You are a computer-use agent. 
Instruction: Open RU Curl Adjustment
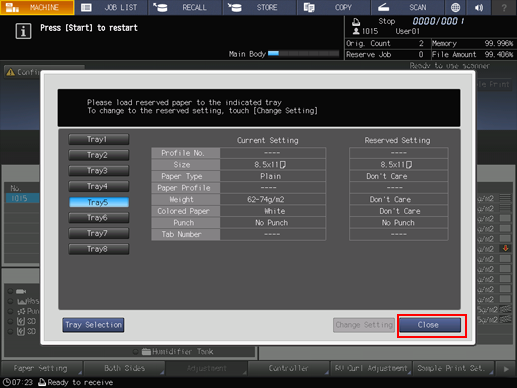pyautogui.click(x=371, y=368)
